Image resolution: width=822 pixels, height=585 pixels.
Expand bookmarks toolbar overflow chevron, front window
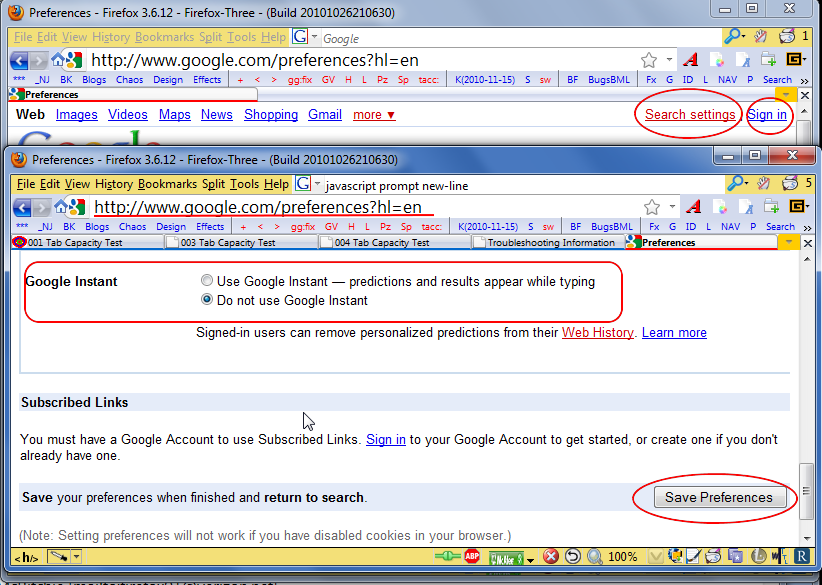tap(807, 228)
